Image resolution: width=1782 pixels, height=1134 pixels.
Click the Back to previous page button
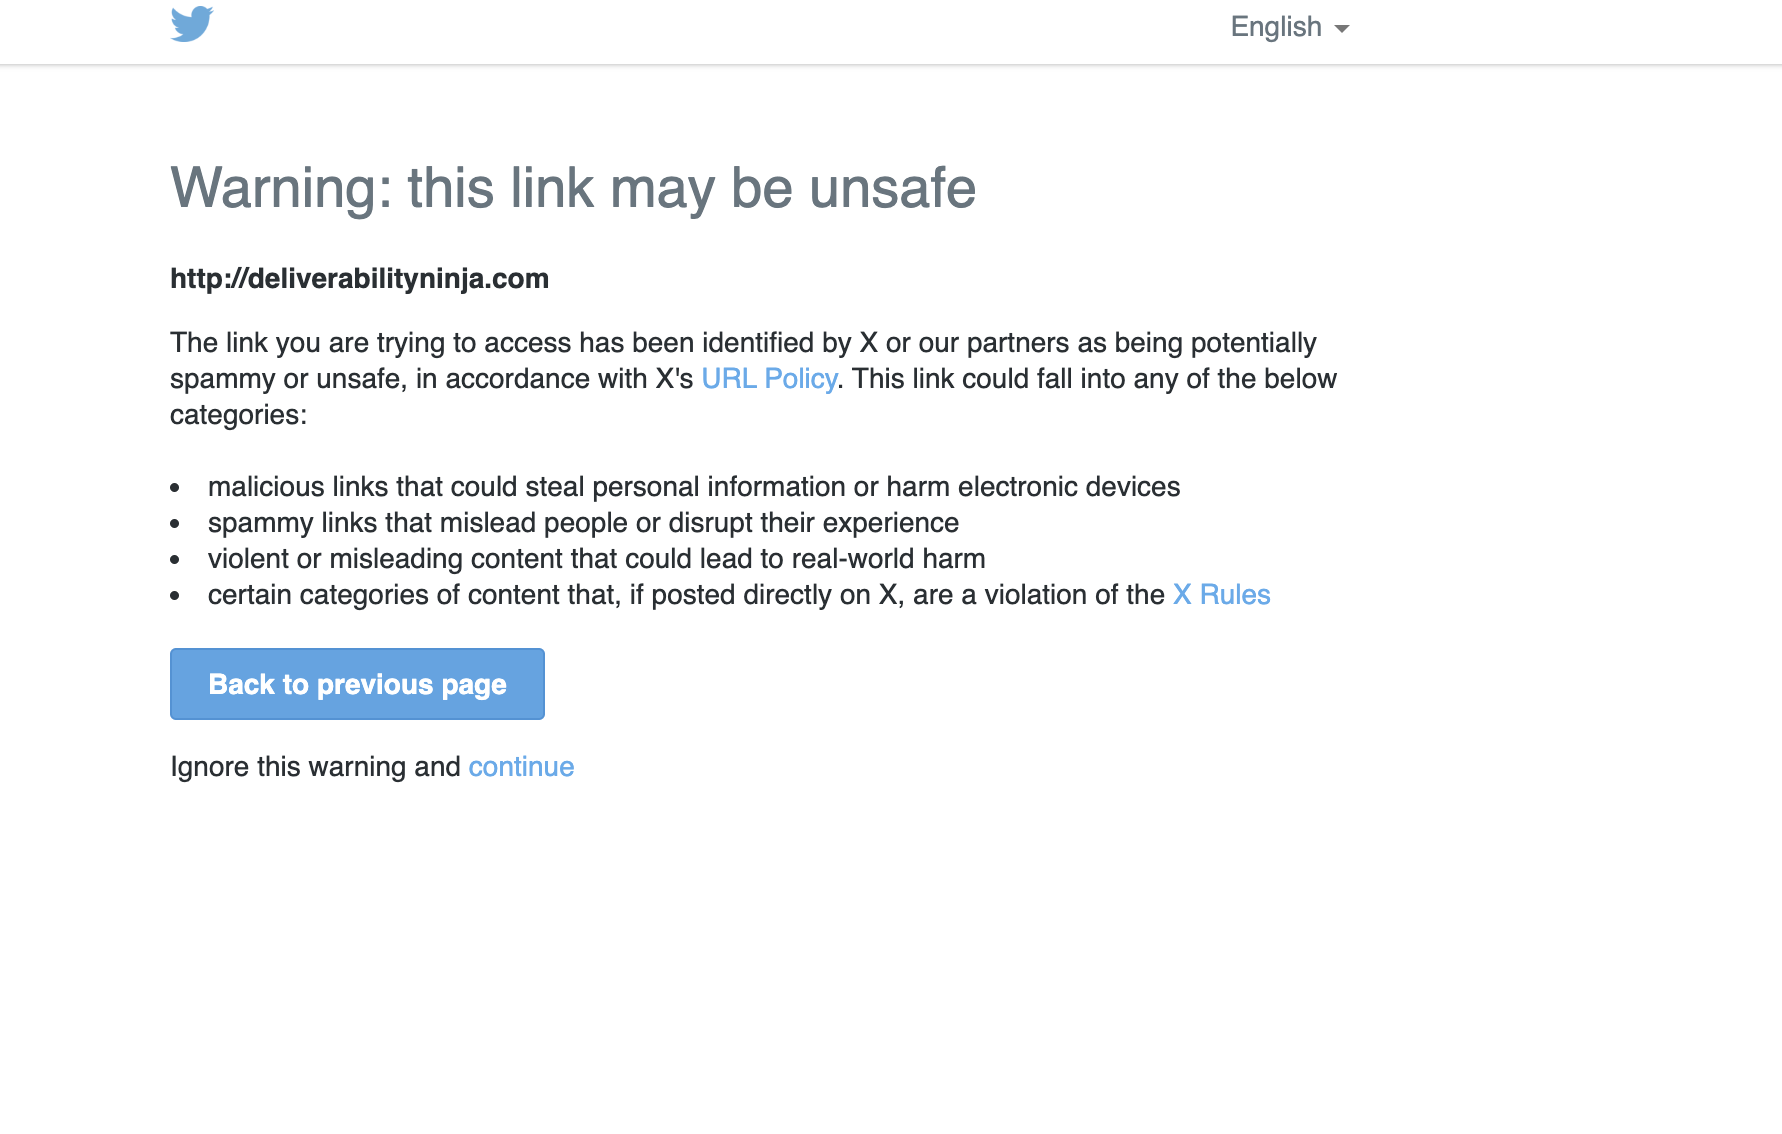pos(357,684)
